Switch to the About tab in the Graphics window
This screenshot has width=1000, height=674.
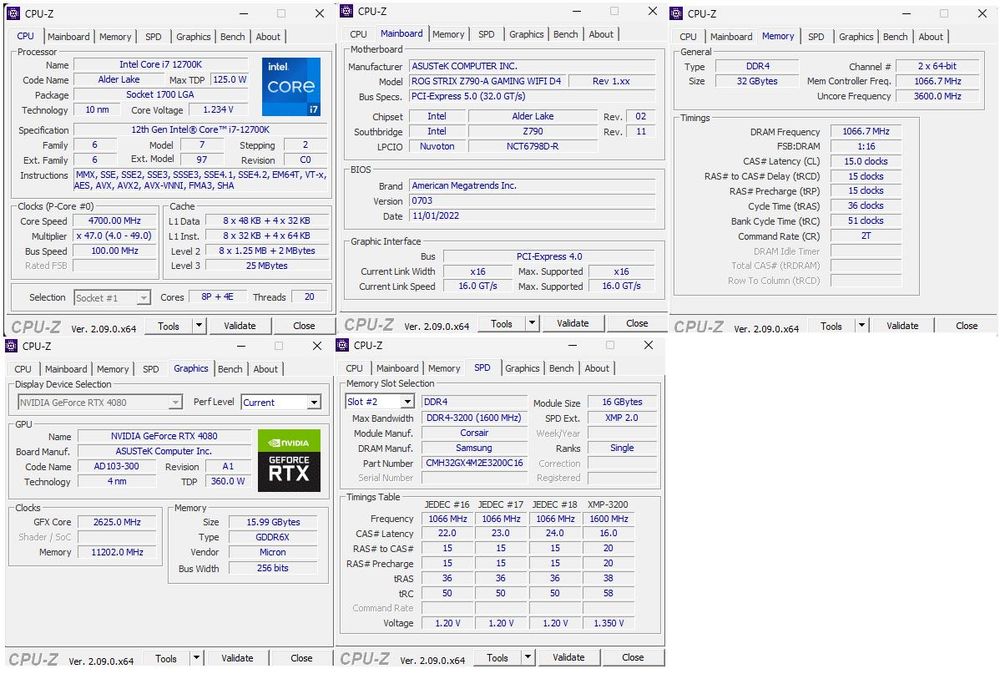tap(265, 368)
